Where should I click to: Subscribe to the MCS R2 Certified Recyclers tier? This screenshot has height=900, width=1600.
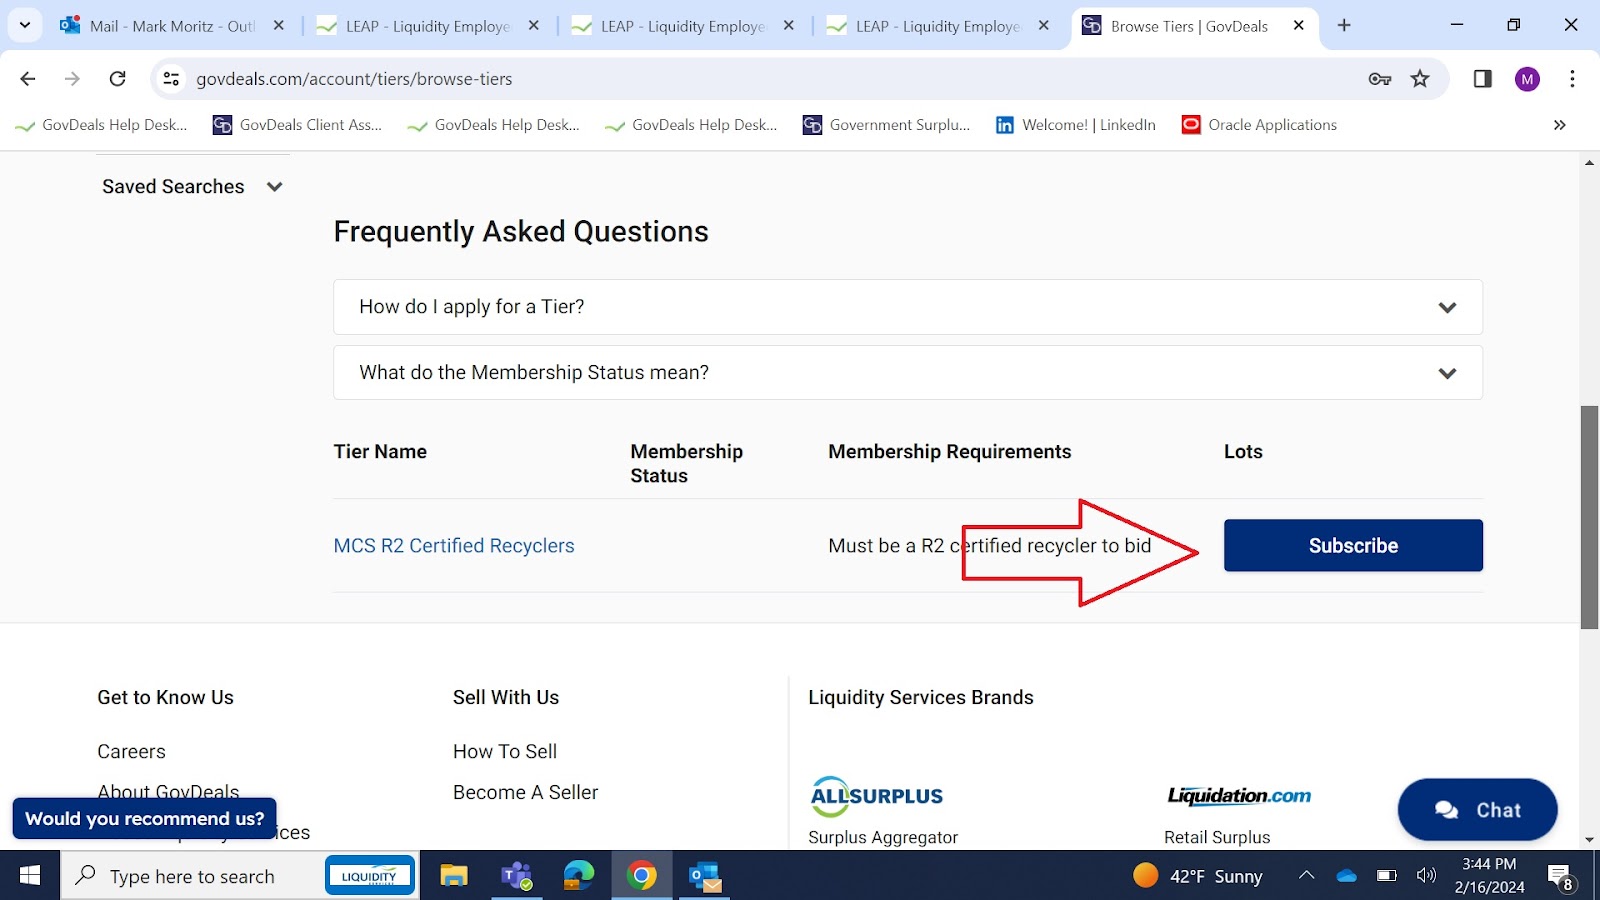pyautogui.click(x=1353, y=546)
